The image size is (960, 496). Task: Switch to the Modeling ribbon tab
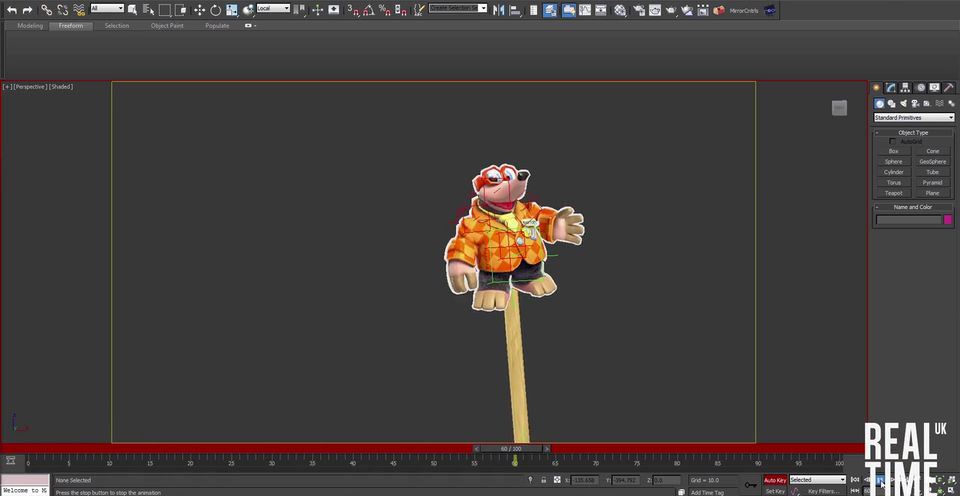30,26
